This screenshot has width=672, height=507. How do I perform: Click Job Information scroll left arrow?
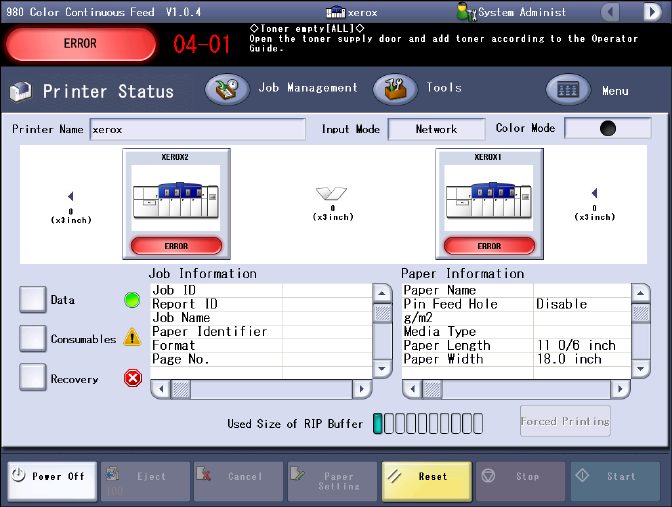pos(161,389)
